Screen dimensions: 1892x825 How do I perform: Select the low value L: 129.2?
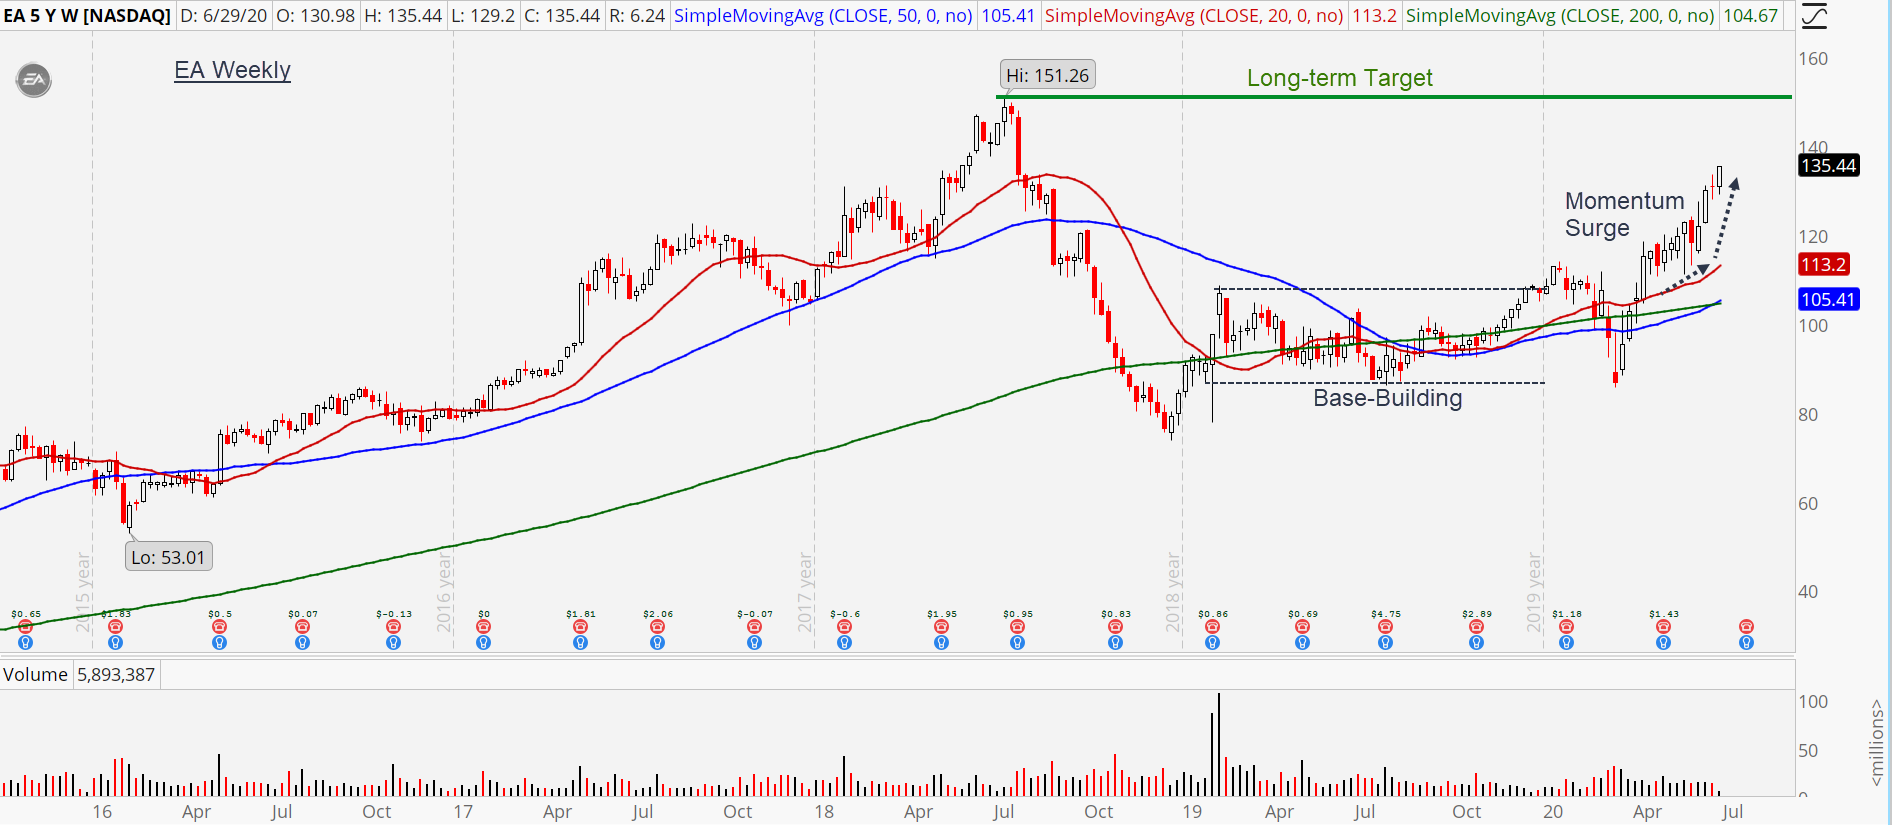pyautogui.click(x=483, y=16)
